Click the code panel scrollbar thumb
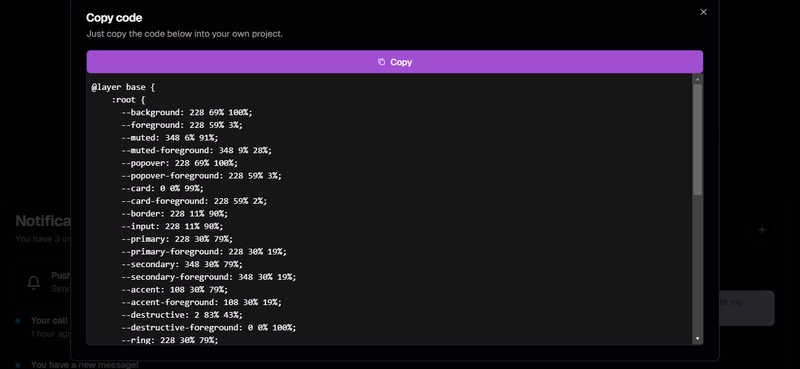Screen dimensions: 800x369 [697, 139]
